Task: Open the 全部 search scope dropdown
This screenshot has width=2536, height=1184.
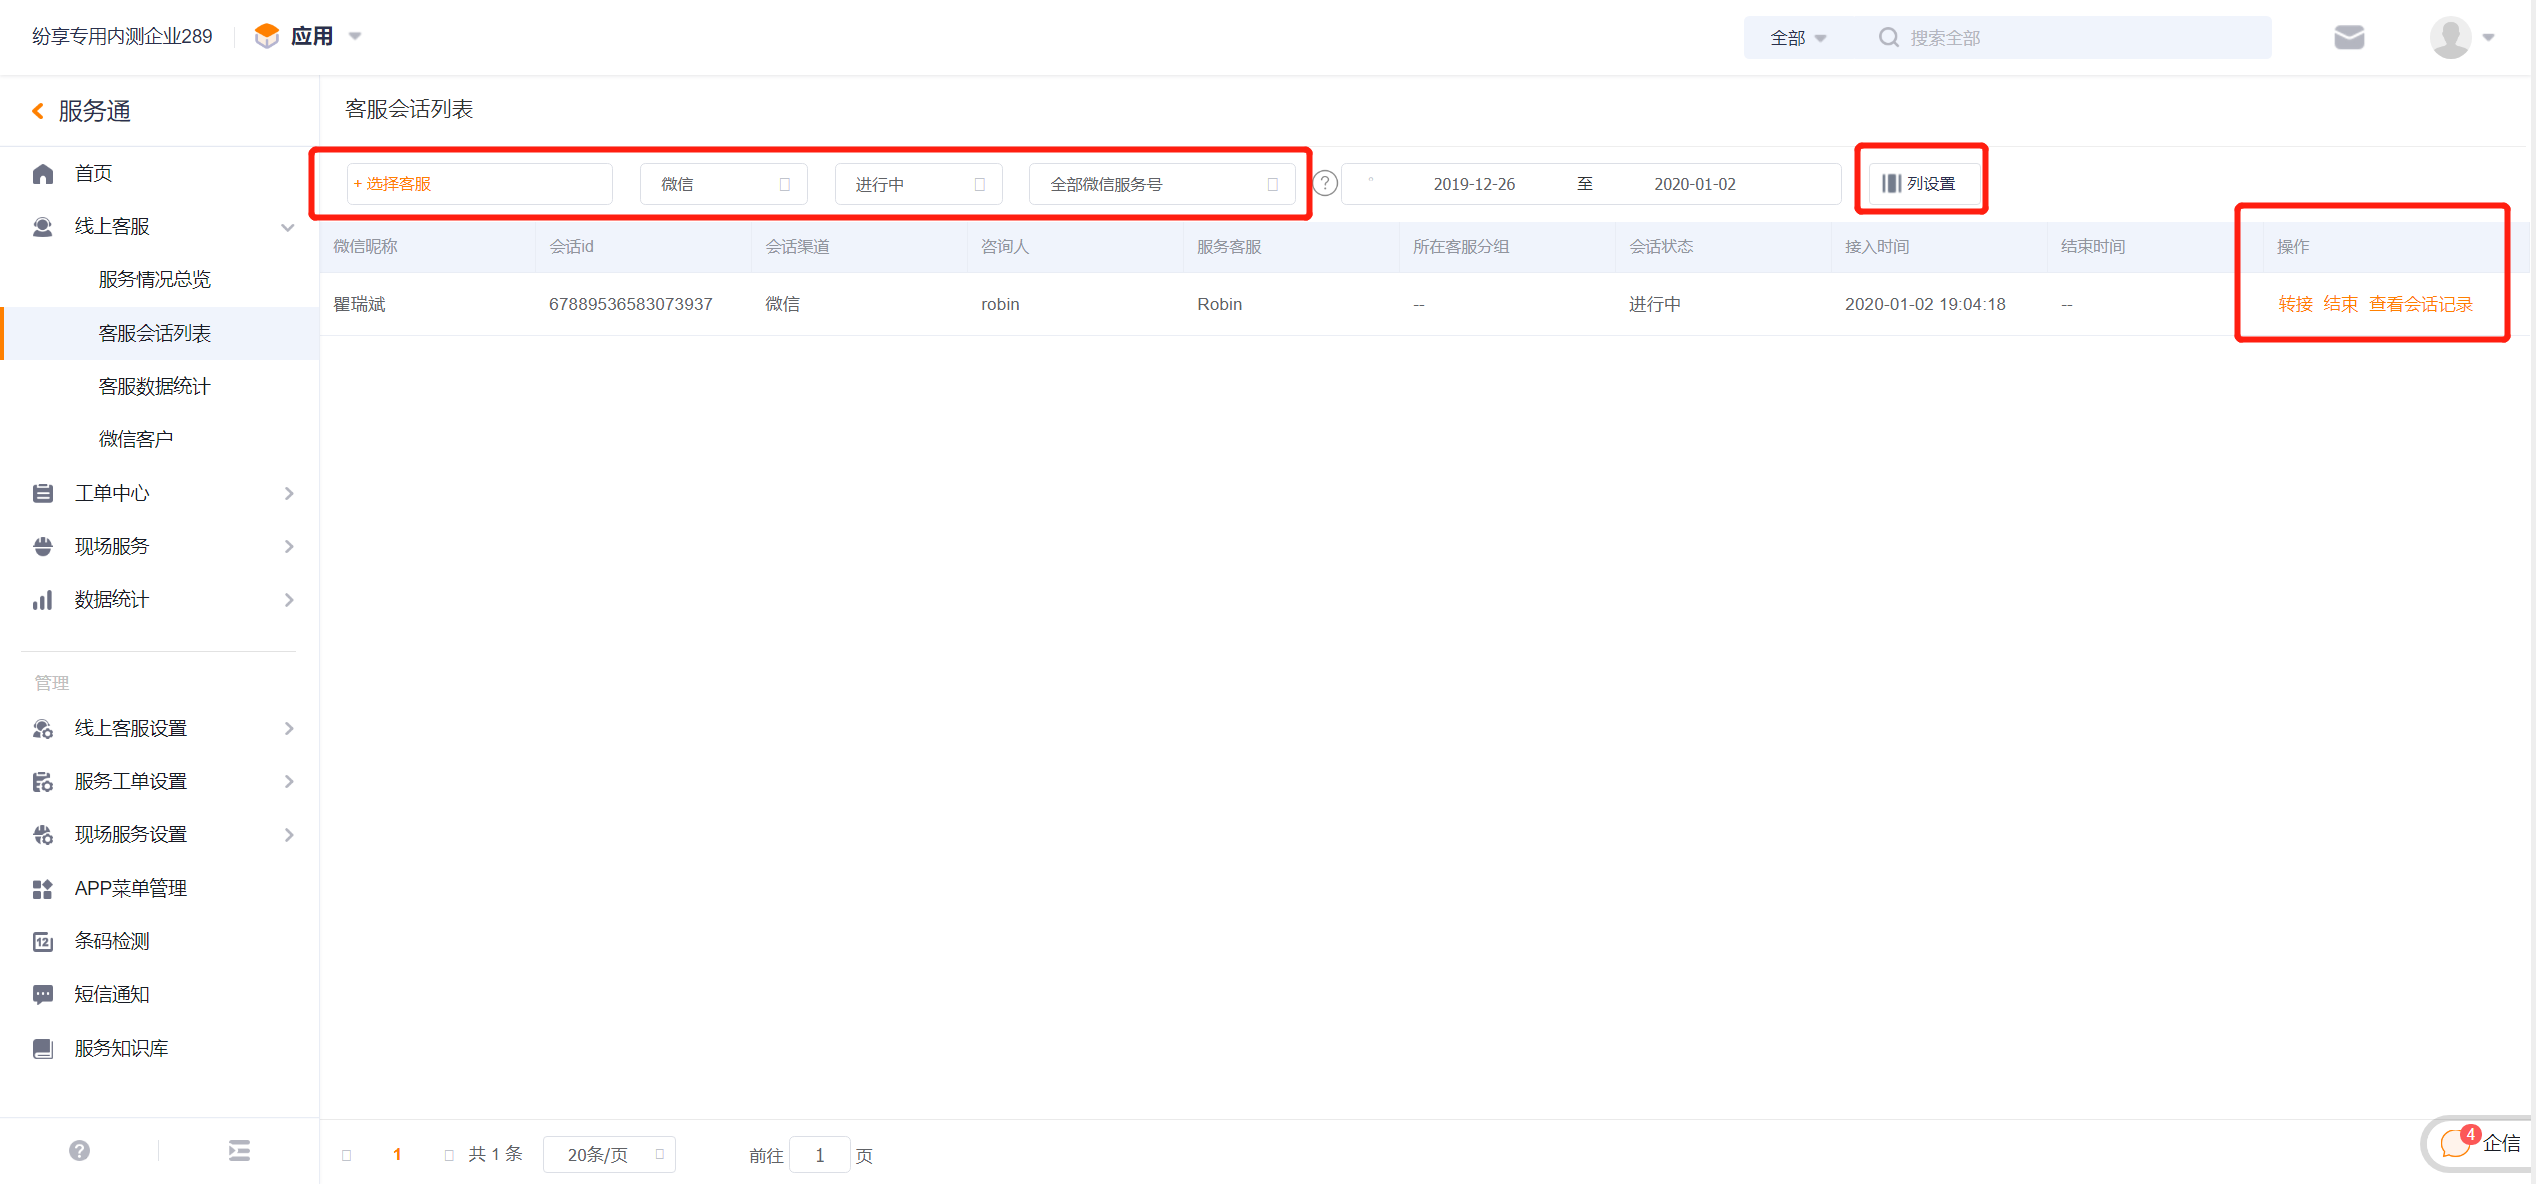Action: (1798, 38)
